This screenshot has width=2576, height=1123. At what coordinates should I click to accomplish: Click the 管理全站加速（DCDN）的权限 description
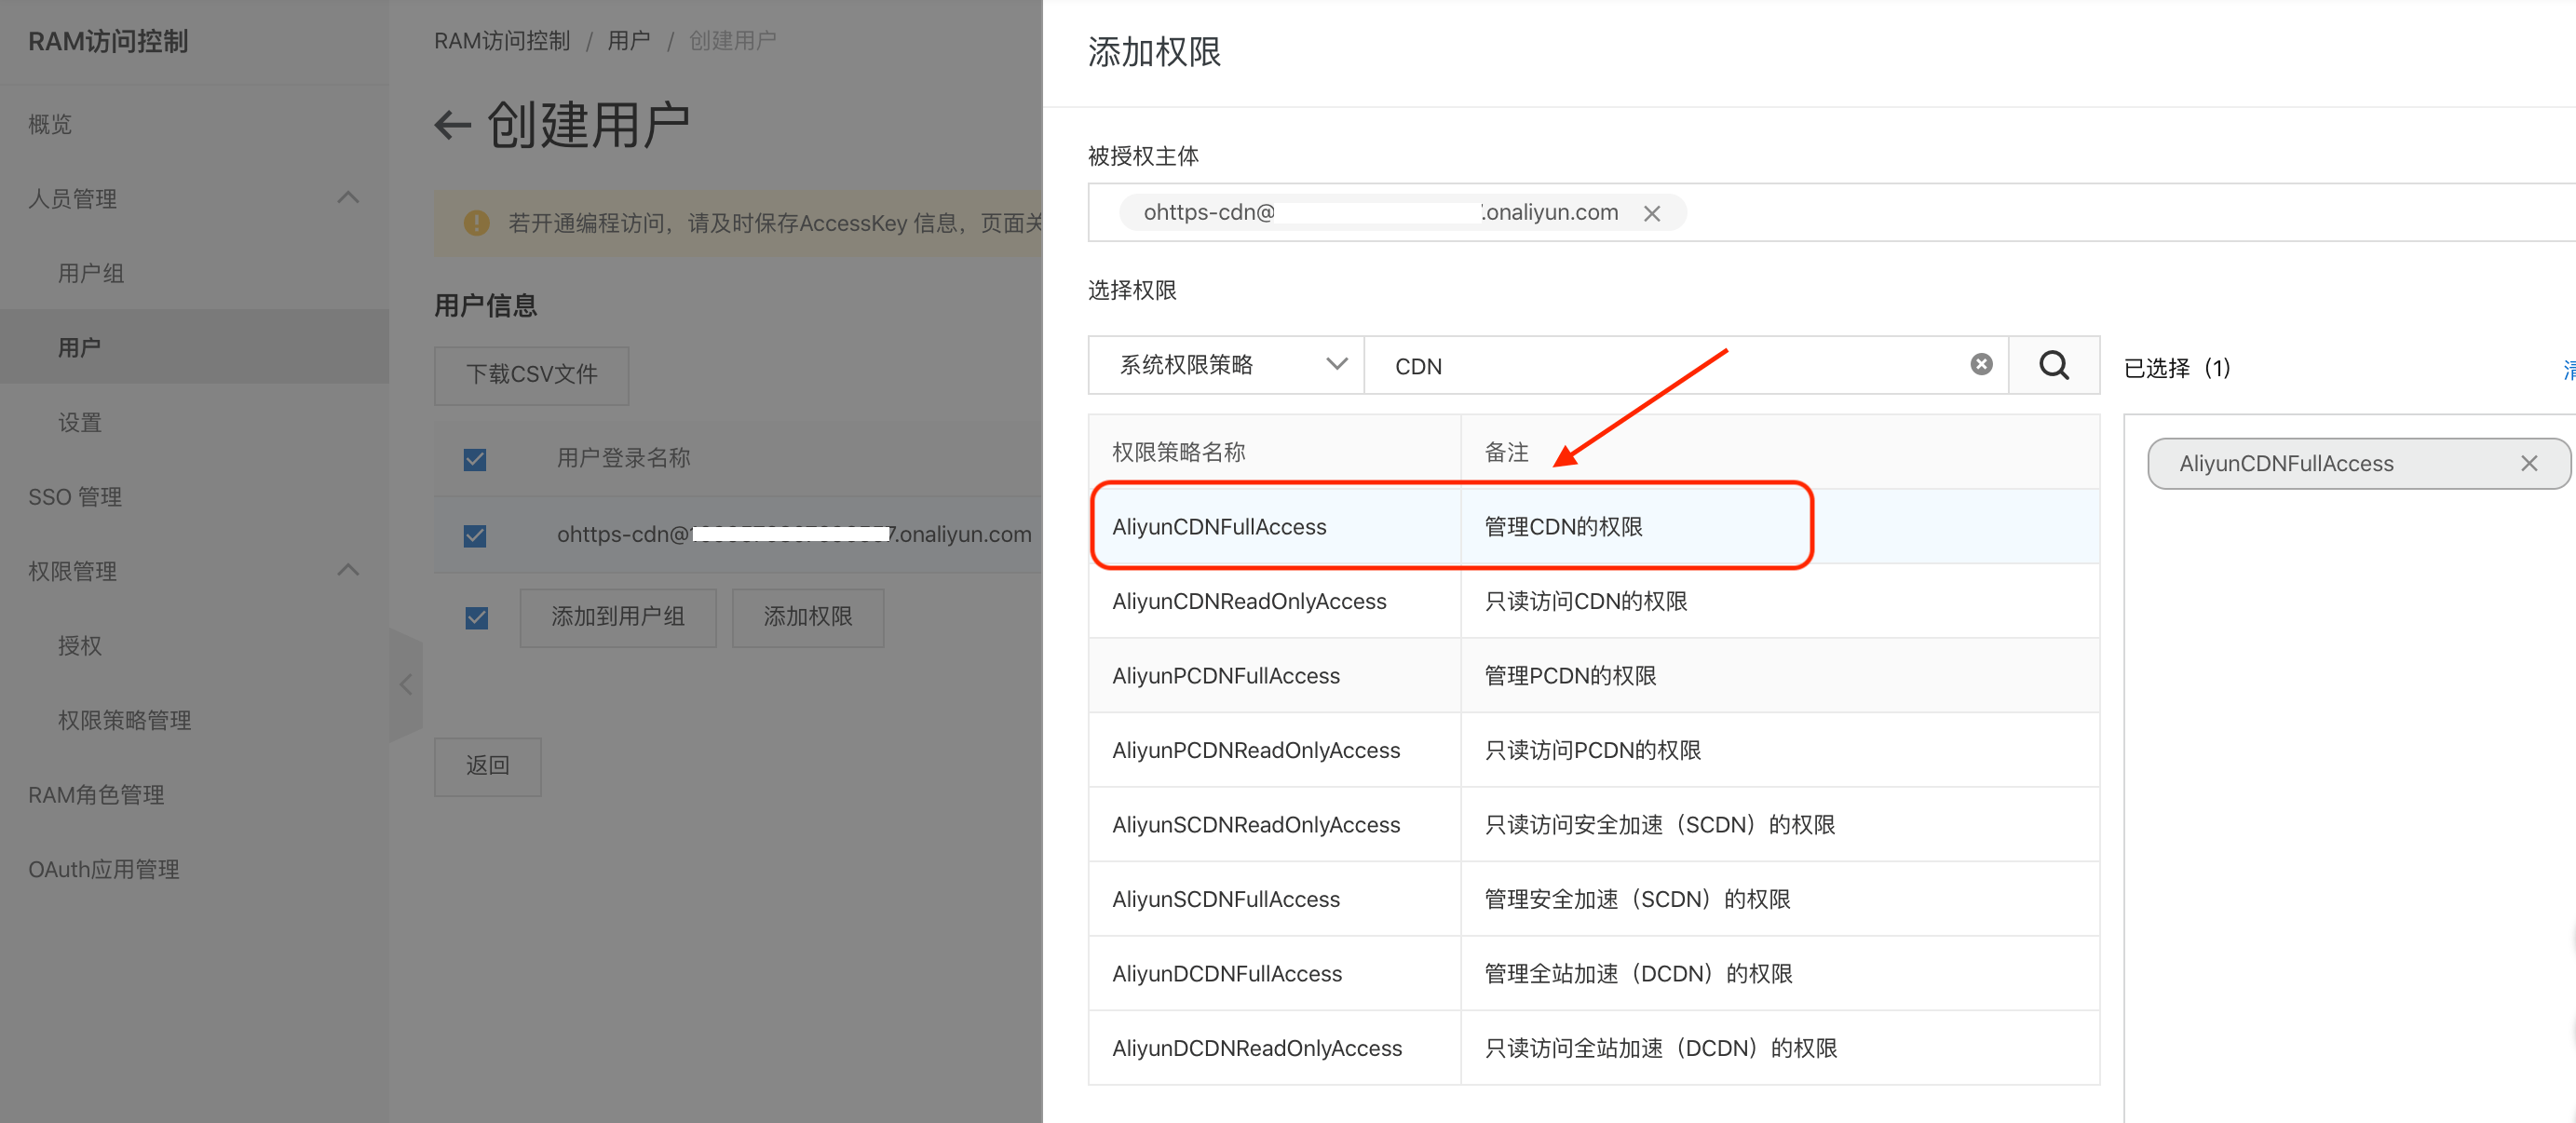point(1639,973)
